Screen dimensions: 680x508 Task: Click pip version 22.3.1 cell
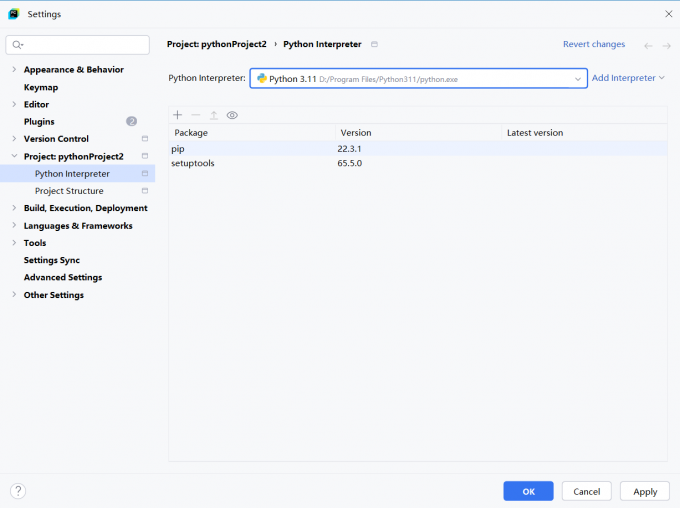(x=350, y=149)
